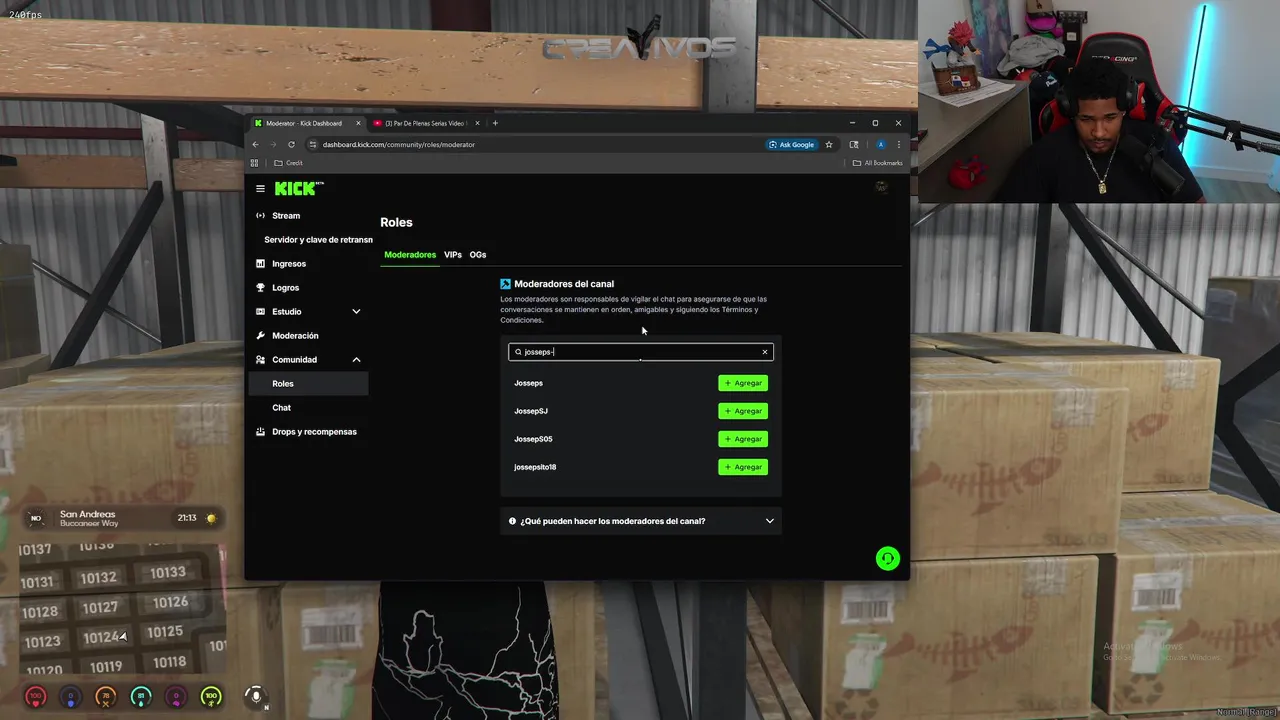The height and width of the screenshot is (720, 1280).
Task: Click the game webcam overlay
Action: pyautogui.click(x=1098, y=101)
